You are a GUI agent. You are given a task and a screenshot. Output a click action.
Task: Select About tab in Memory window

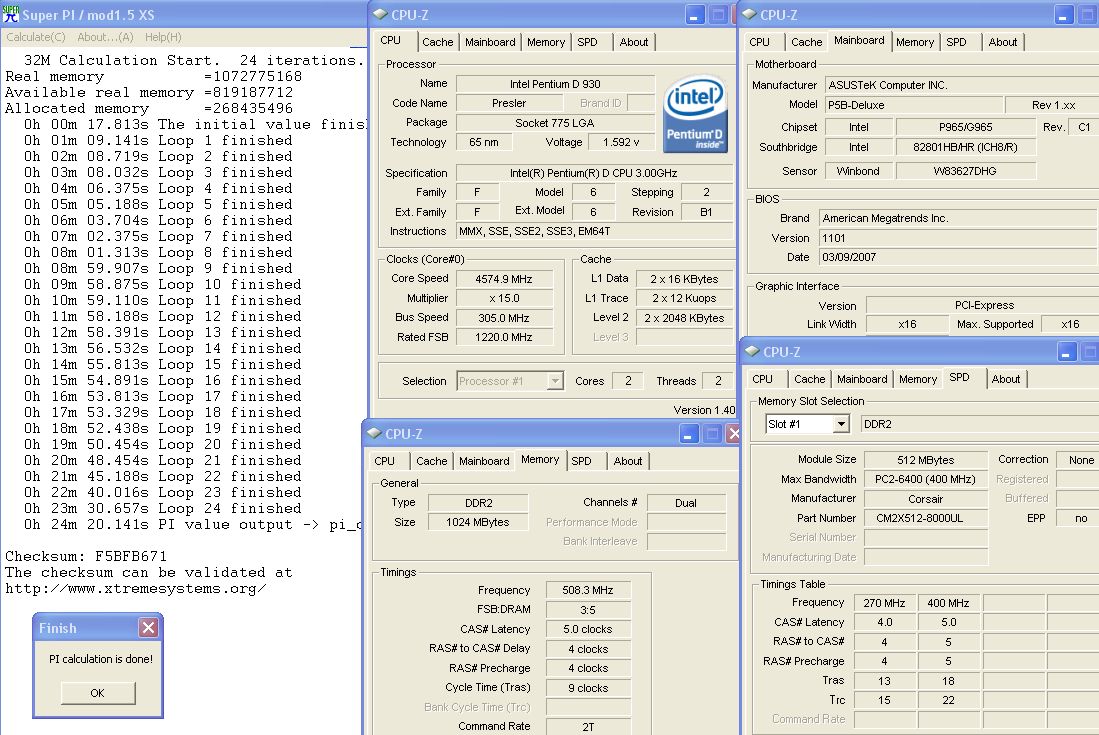[x=627, y=461]
